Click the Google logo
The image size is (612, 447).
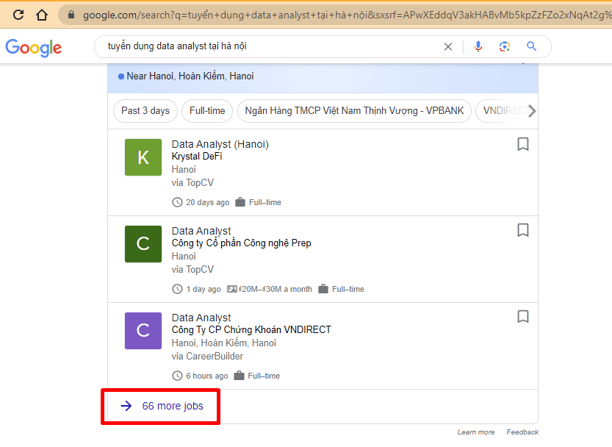34,48
